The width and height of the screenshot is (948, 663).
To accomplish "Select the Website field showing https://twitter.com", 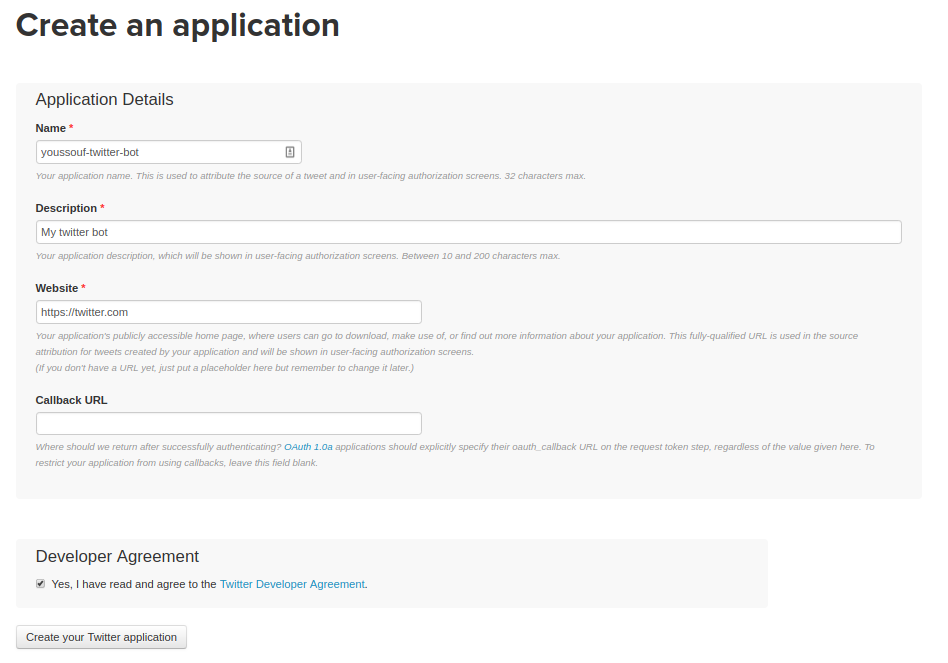I will pos(229,312).
